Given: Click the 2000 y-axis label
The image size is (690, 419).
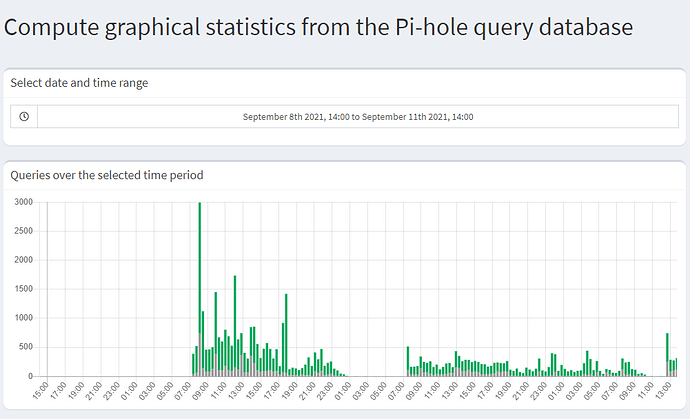Looking at the screenshot, I should tap(24, 260).
